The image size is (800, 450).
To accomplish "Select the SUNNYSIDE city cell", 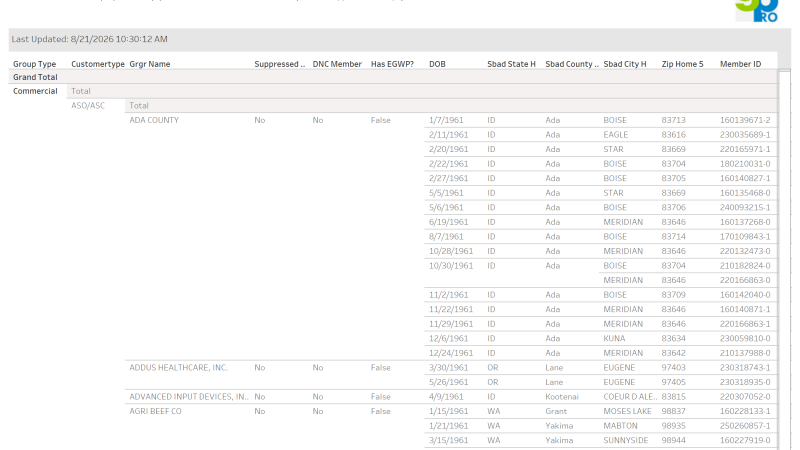I will (626, 440).
